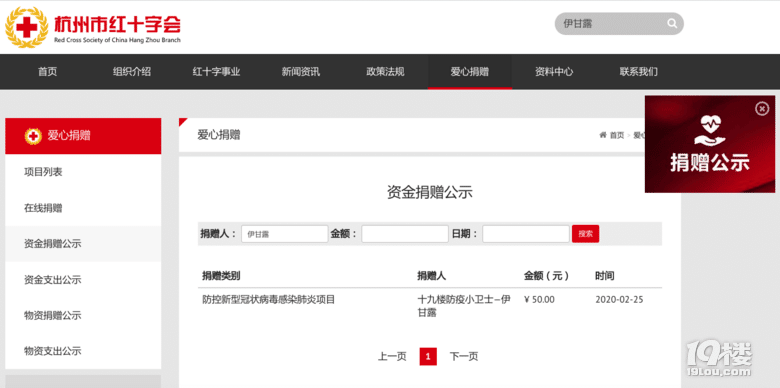Viewport: 780px width, 388px height.
Task: Select page 1 in pagination
Action: (x=428, y=356)
